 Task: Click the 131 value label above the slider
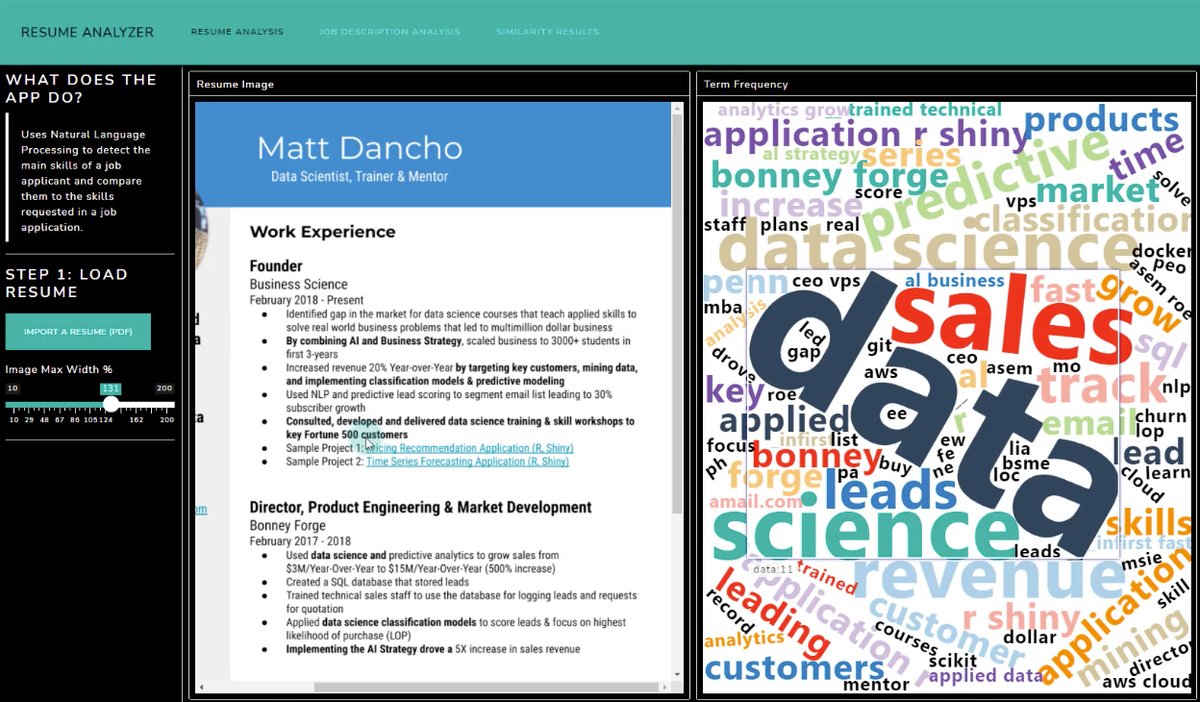[x=110, y=387]
